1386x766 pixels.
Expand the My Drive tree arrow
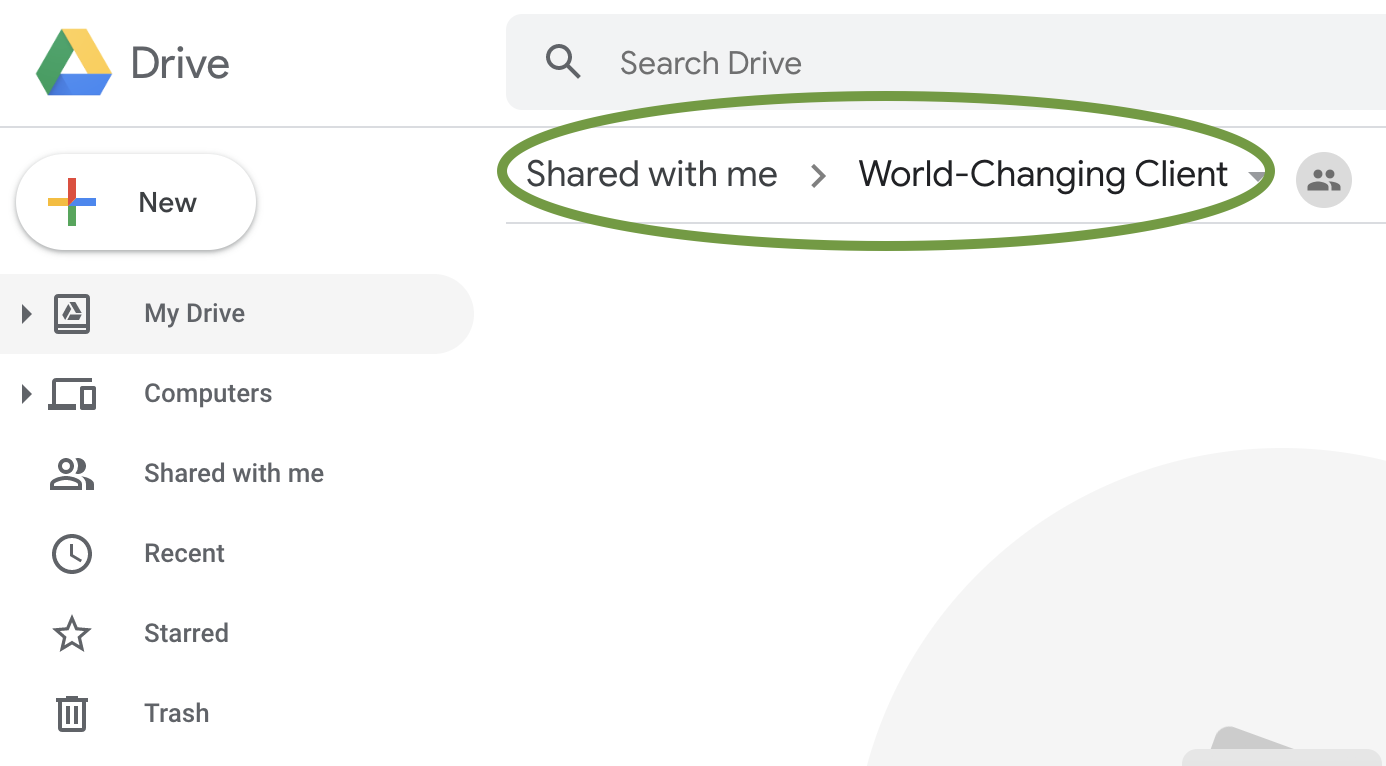[x=26, y=314]
